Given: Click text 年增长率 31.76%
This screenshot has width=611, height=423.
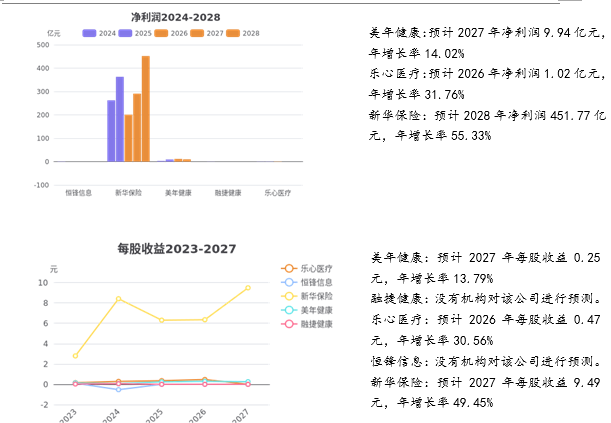Looking at the screenshot, I should click(x=417, y=94).
